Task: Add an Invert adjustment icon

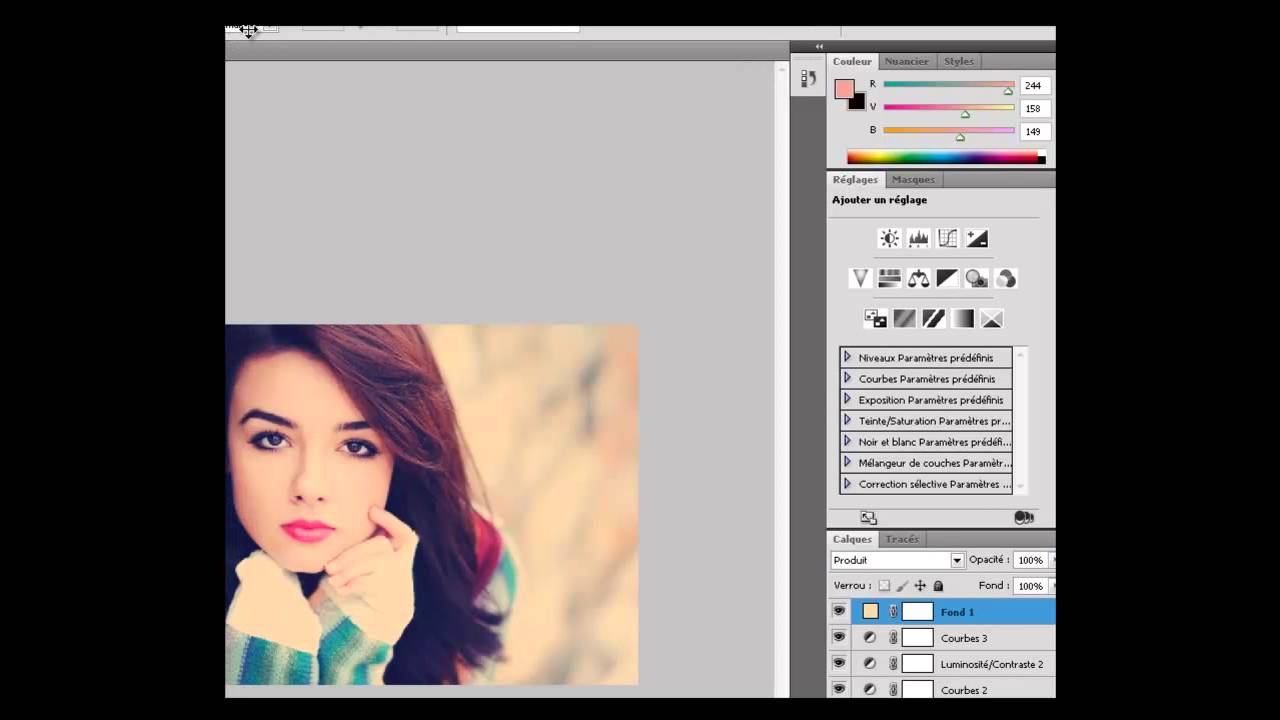Action: click(875, 318)
